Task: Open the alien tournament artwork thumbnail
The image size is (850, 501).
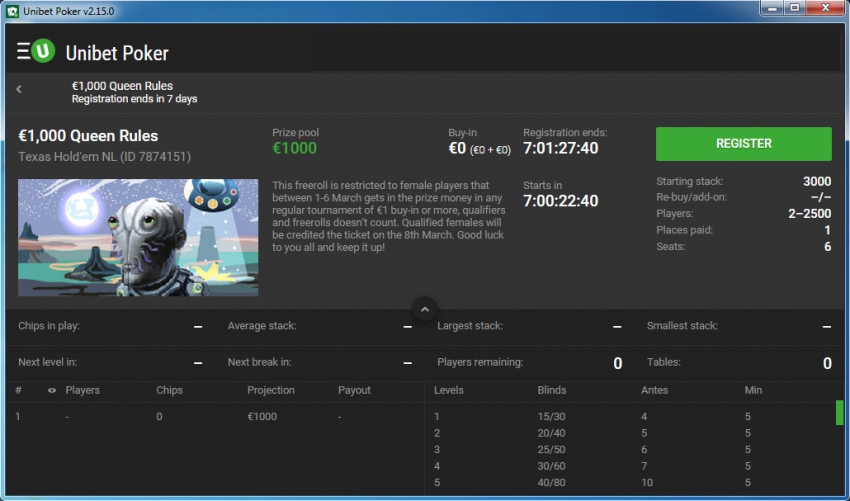Action: tap(138, 237)
